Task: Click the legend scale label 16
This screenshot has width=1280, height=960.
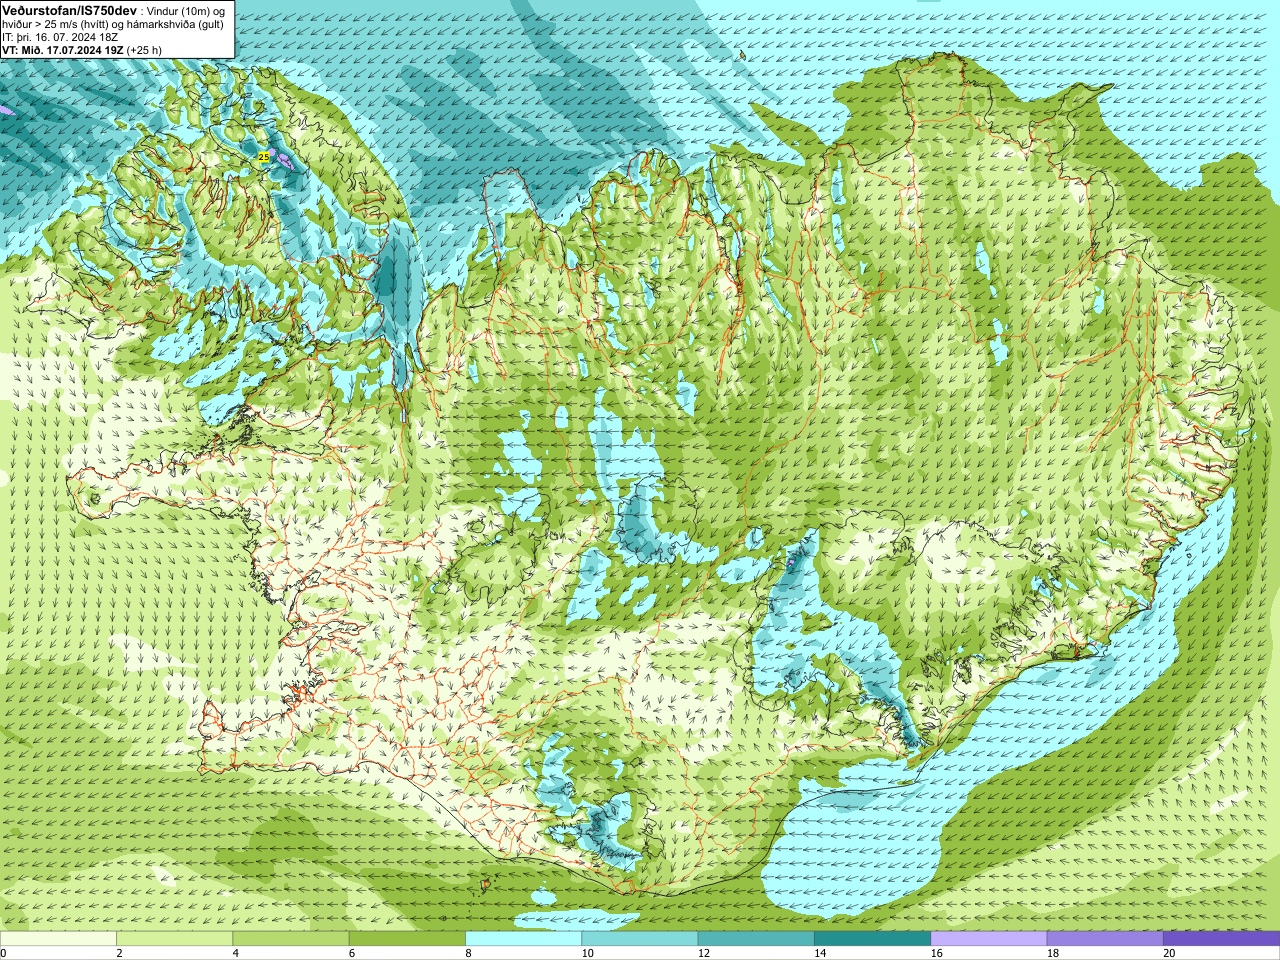Action: (x=937, y=953)
